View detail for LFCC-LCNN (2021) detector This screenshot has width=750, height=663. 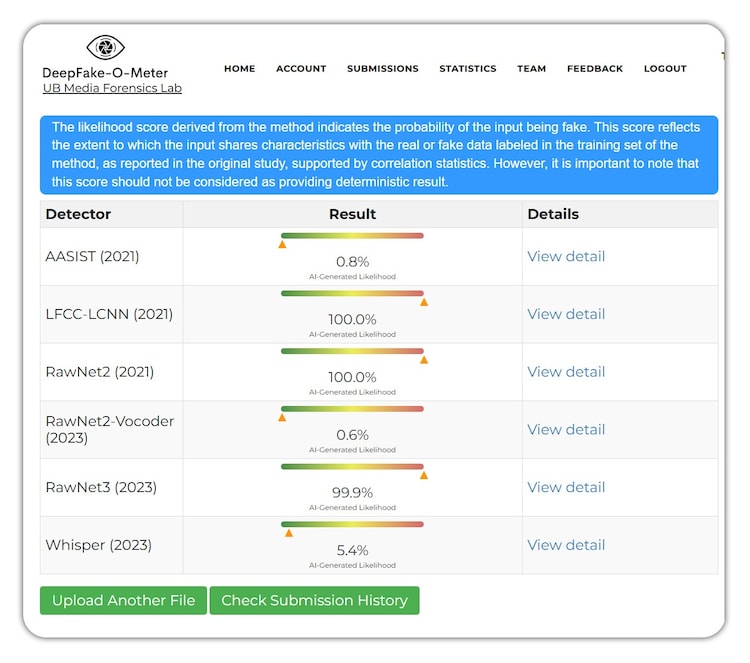[566, 314]
